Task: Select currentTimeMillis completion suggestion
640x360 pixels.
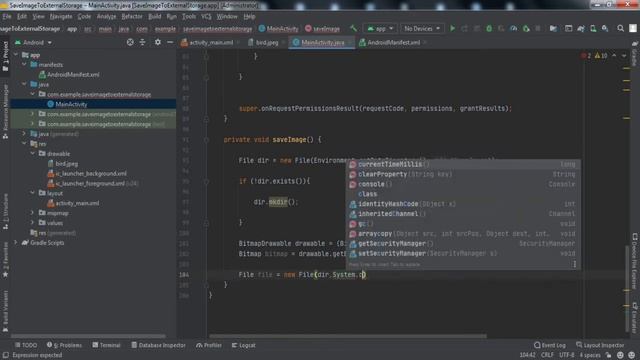Action: click(463, 164)
